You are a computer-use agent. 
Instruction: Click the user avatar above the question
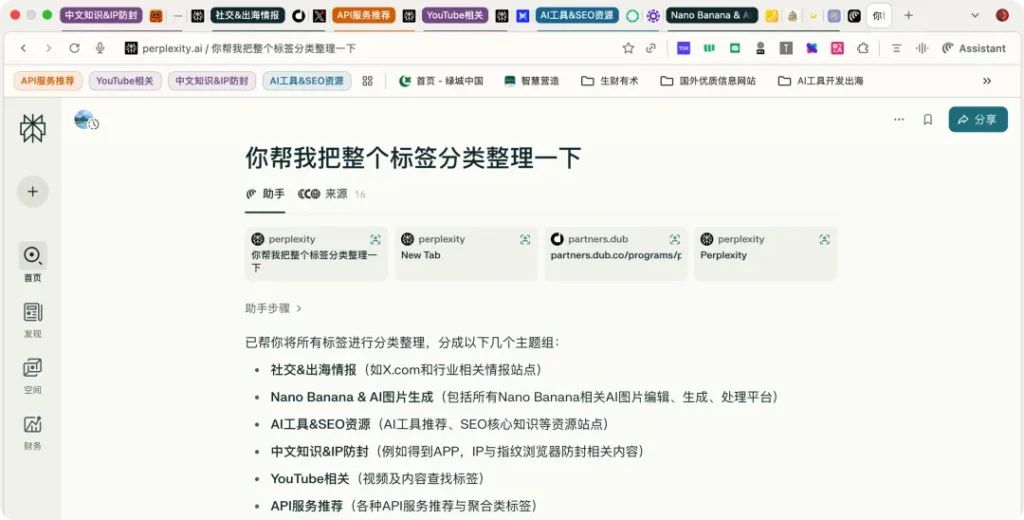(x=86, y=120)
